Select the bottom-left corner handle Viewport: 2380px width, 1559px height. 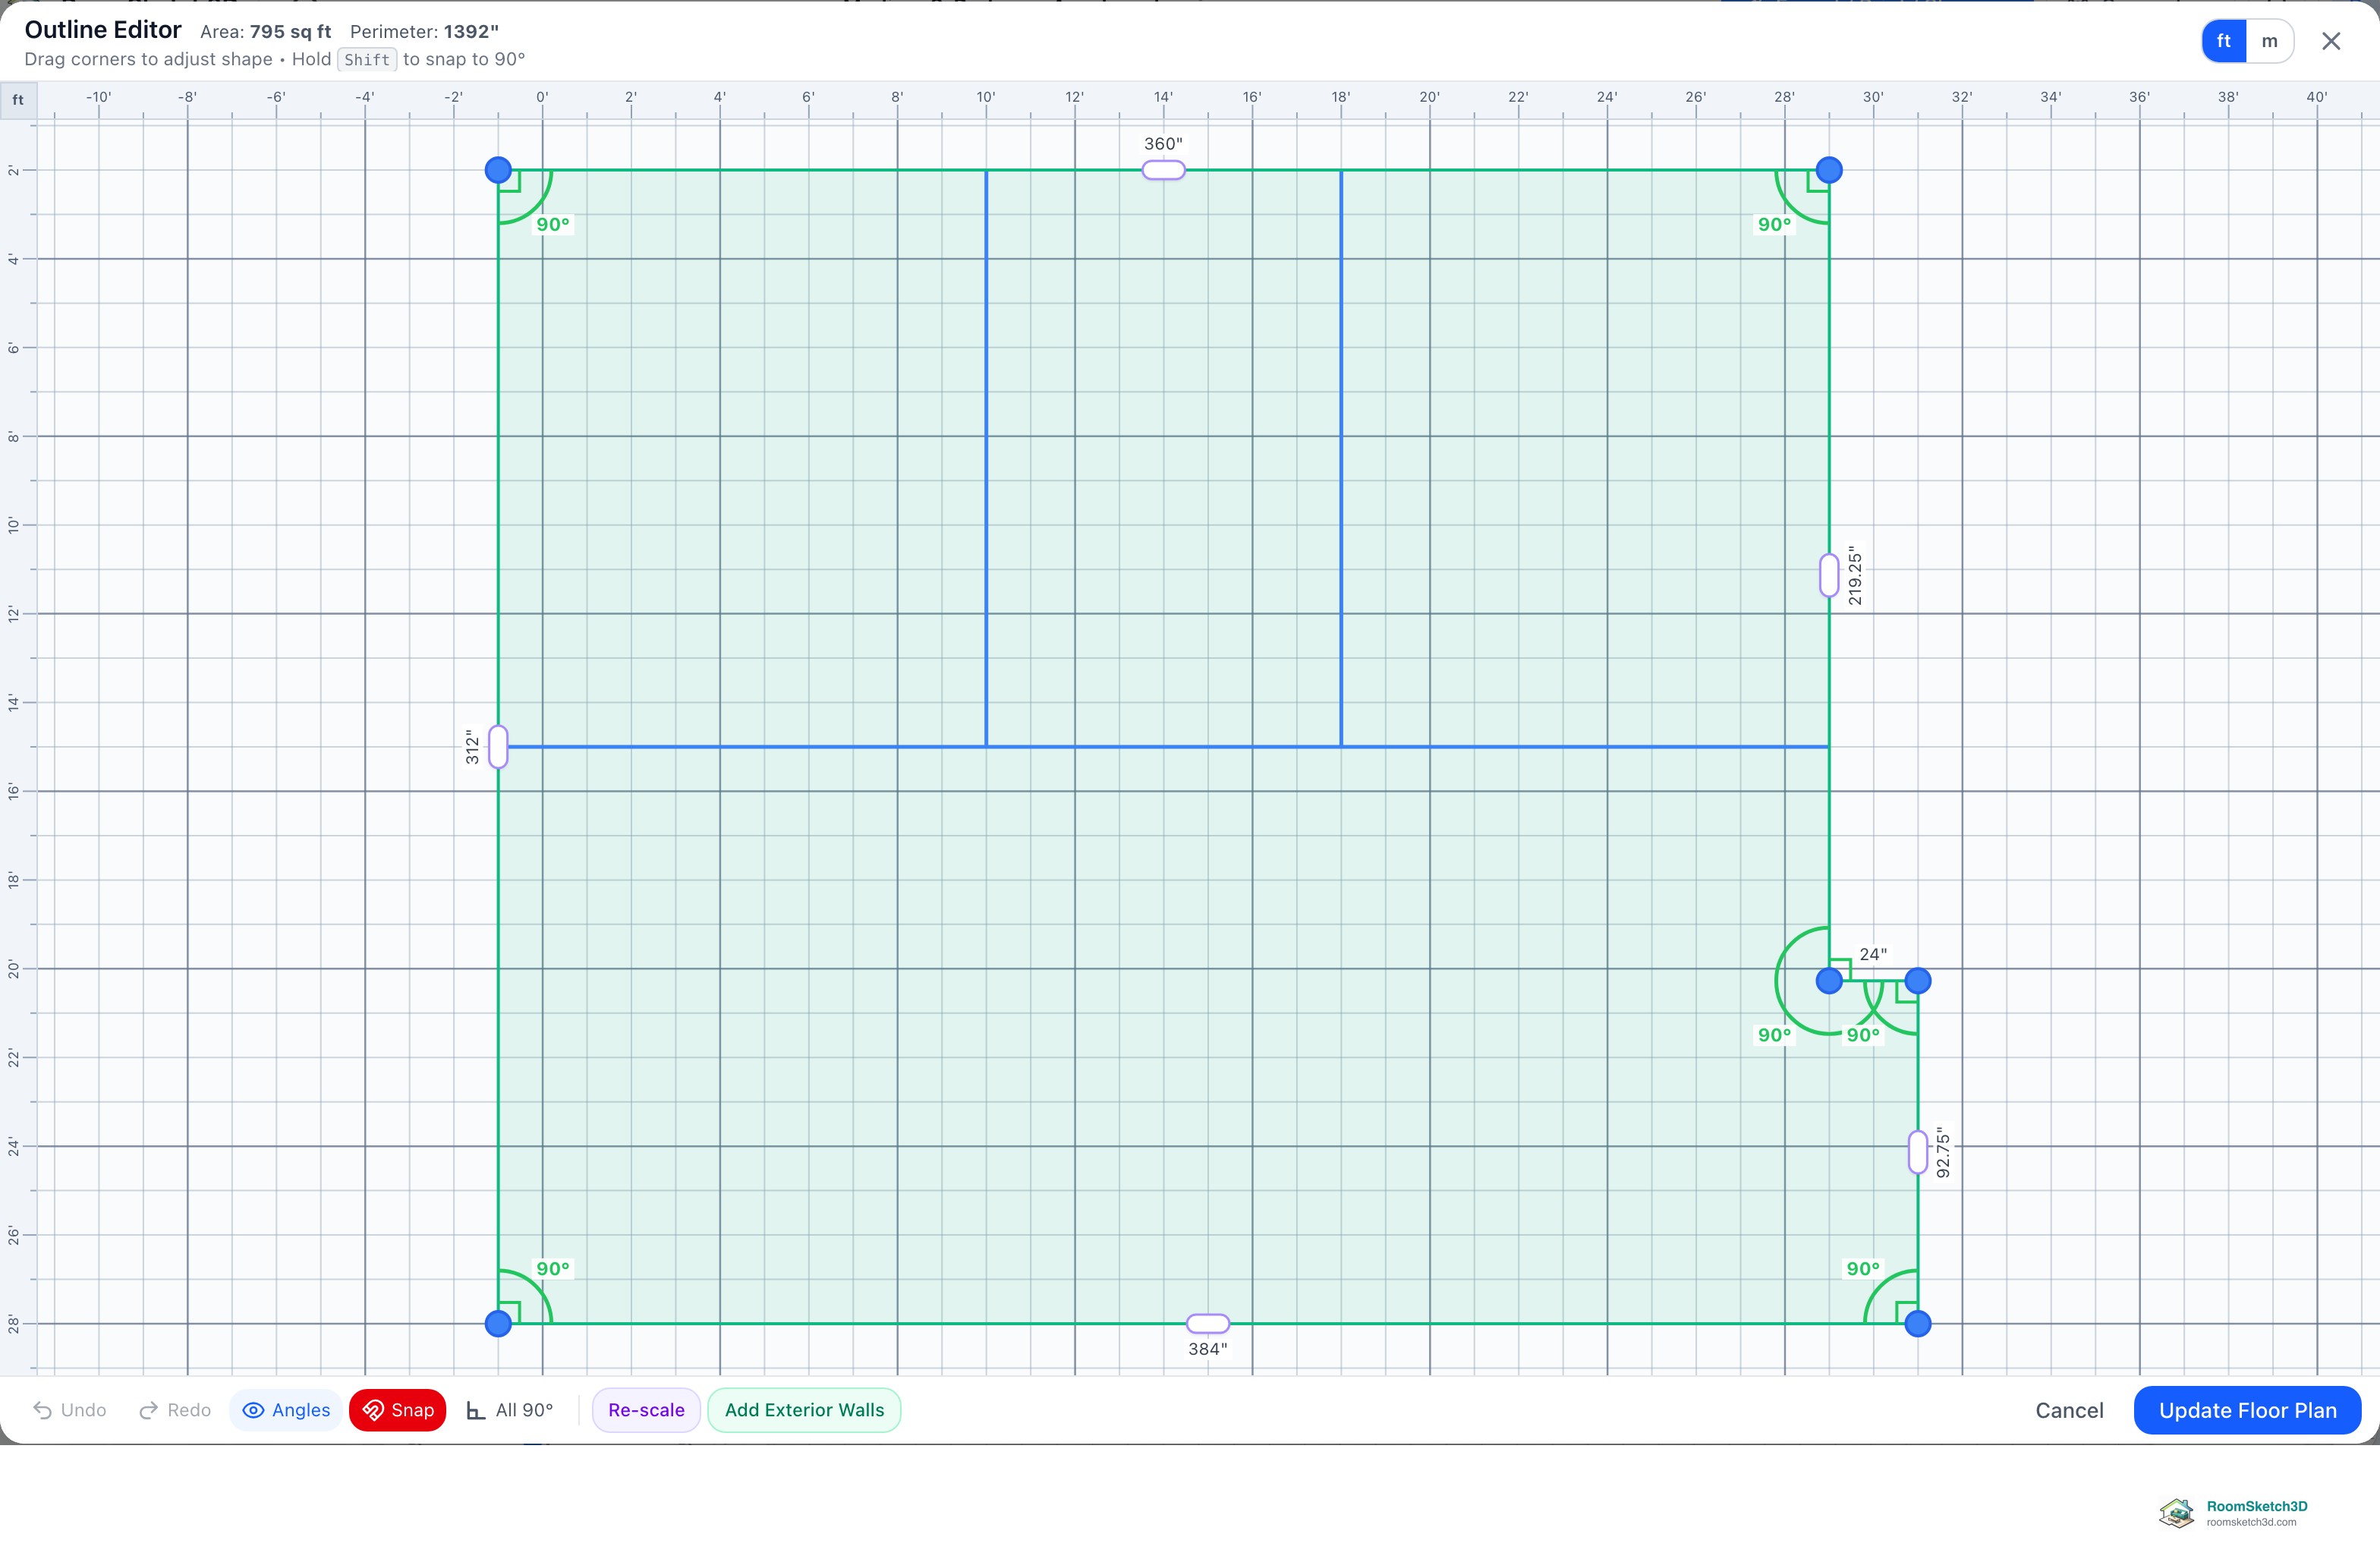point(498,1323)
